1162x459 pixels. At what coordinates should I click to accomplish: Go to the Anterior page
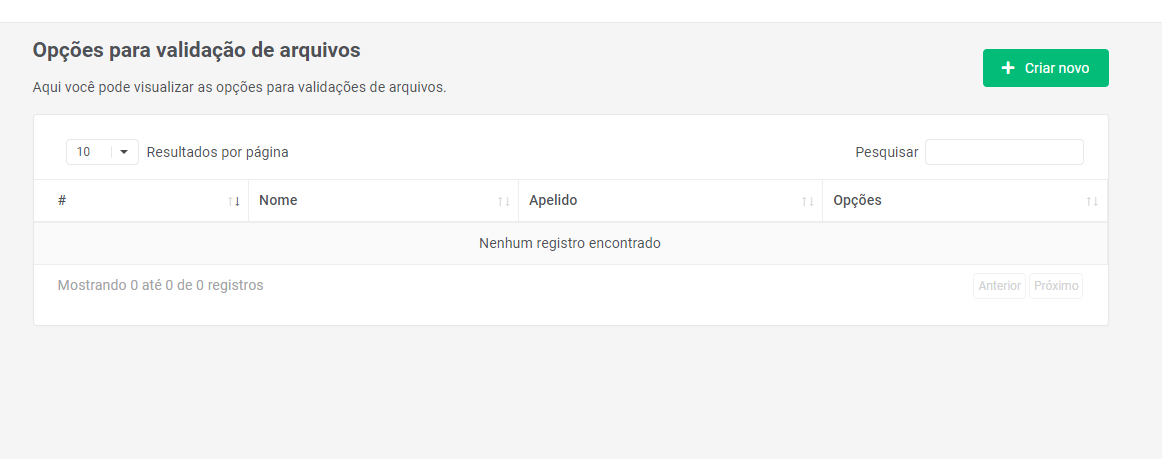click(x=999, y=286)
